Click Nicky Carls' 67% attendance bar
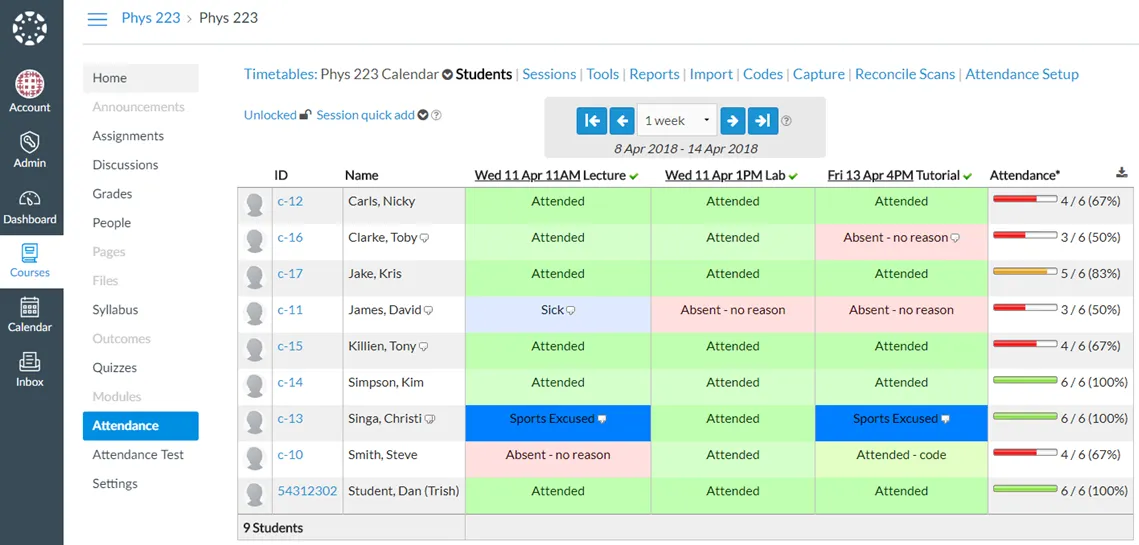Screen dimensions: 1139x545 (x=1025, y=198)
